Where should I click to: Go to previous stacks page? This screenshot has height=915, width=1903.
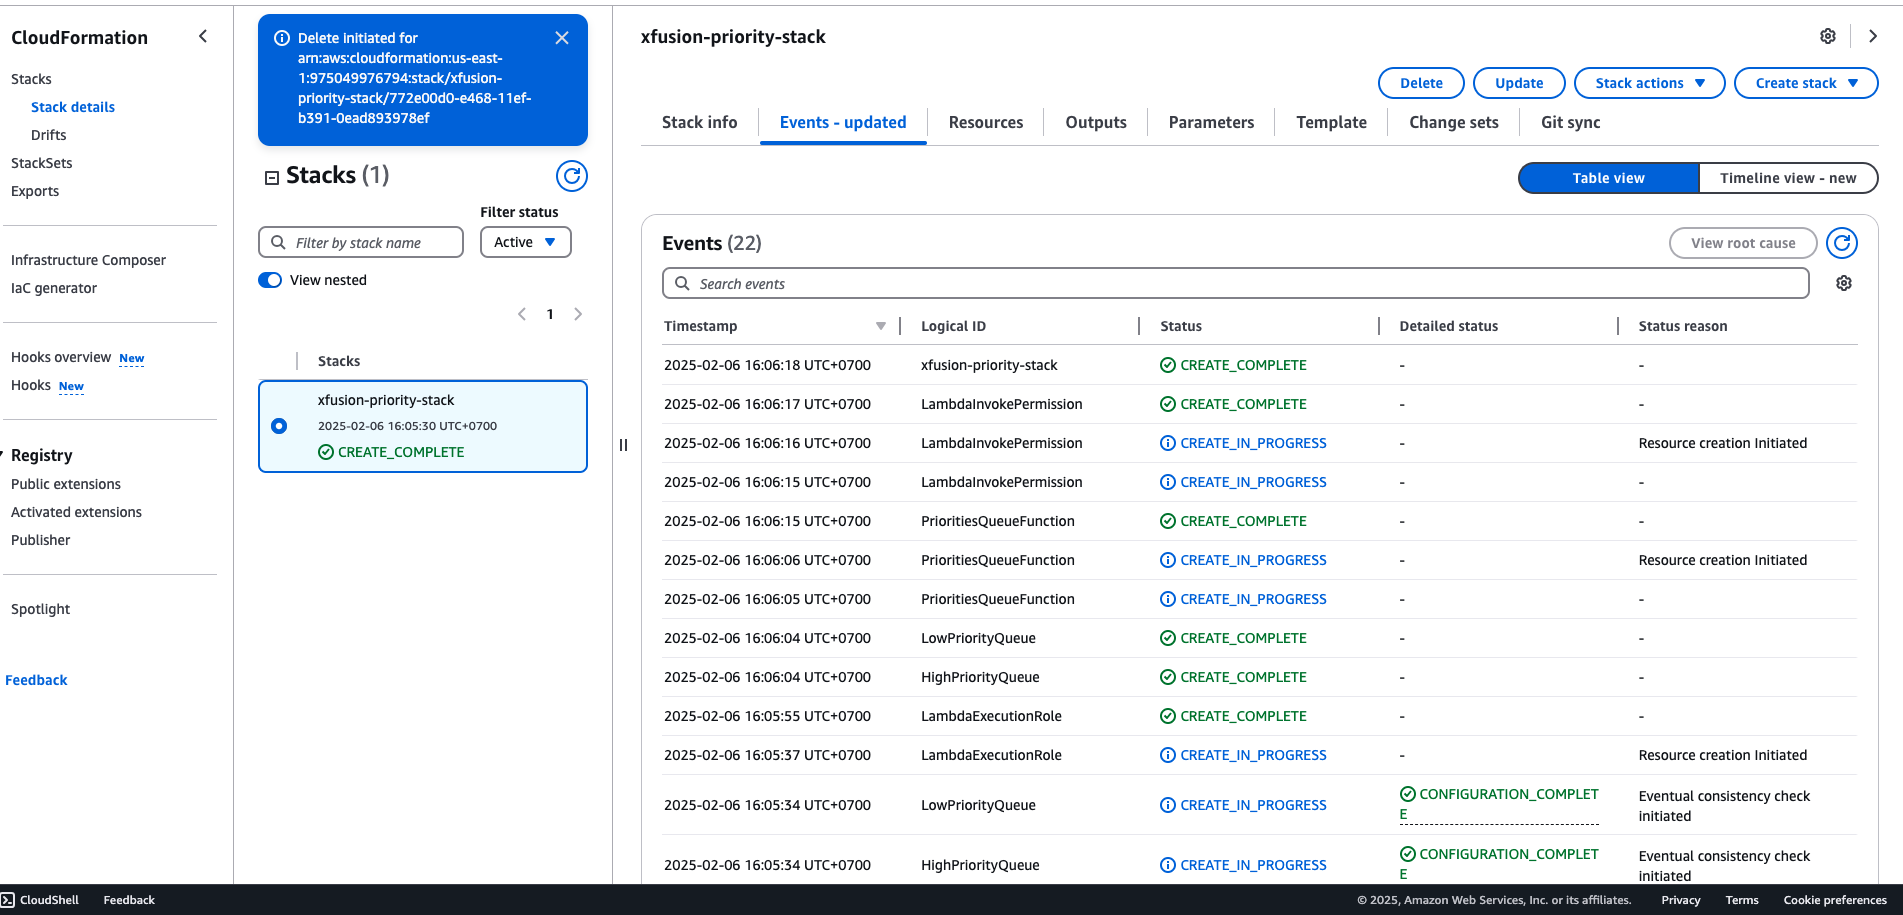522,314
